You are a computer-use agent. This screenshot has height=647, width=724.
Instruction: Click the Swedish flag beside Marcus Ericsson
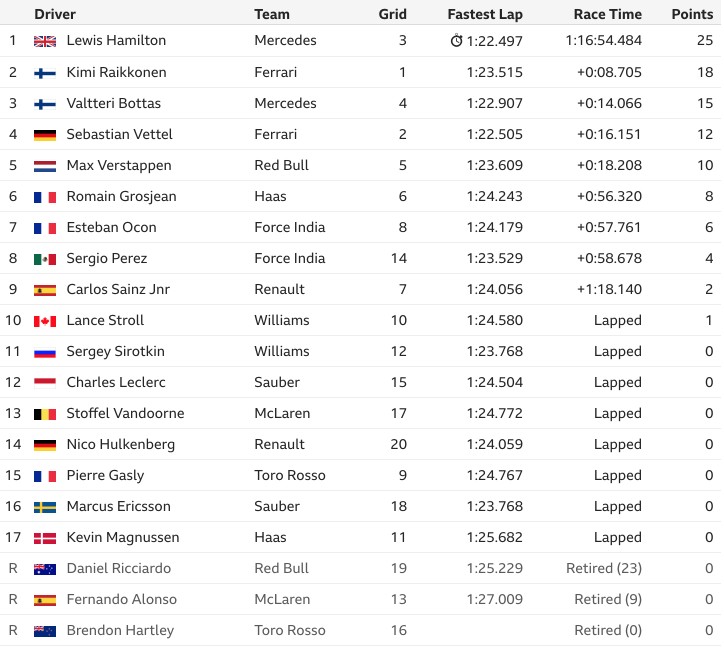coord(45,507)
